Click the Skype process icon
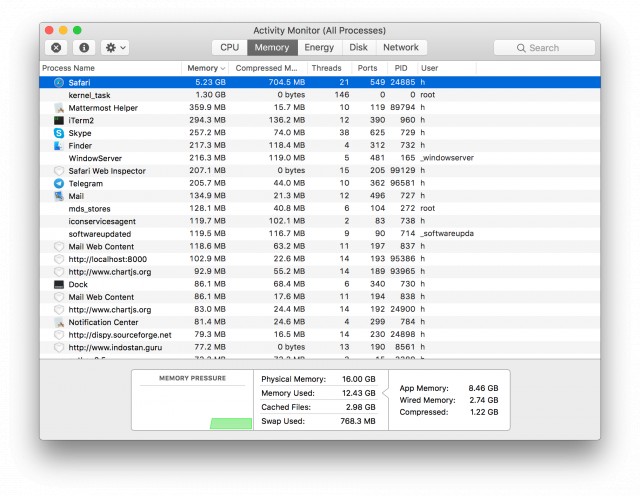This screenshot has height=496, width=640. tap(59, 133)
